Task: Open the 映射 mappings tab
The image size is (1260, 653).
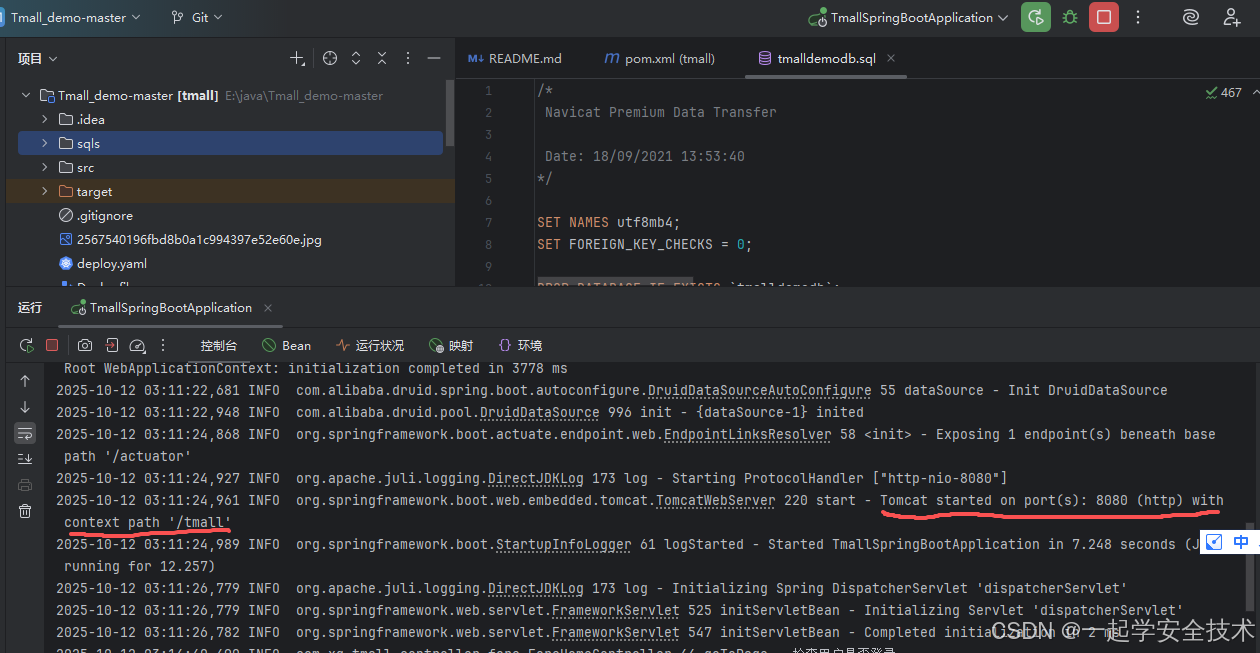Action: click(451, 346)
